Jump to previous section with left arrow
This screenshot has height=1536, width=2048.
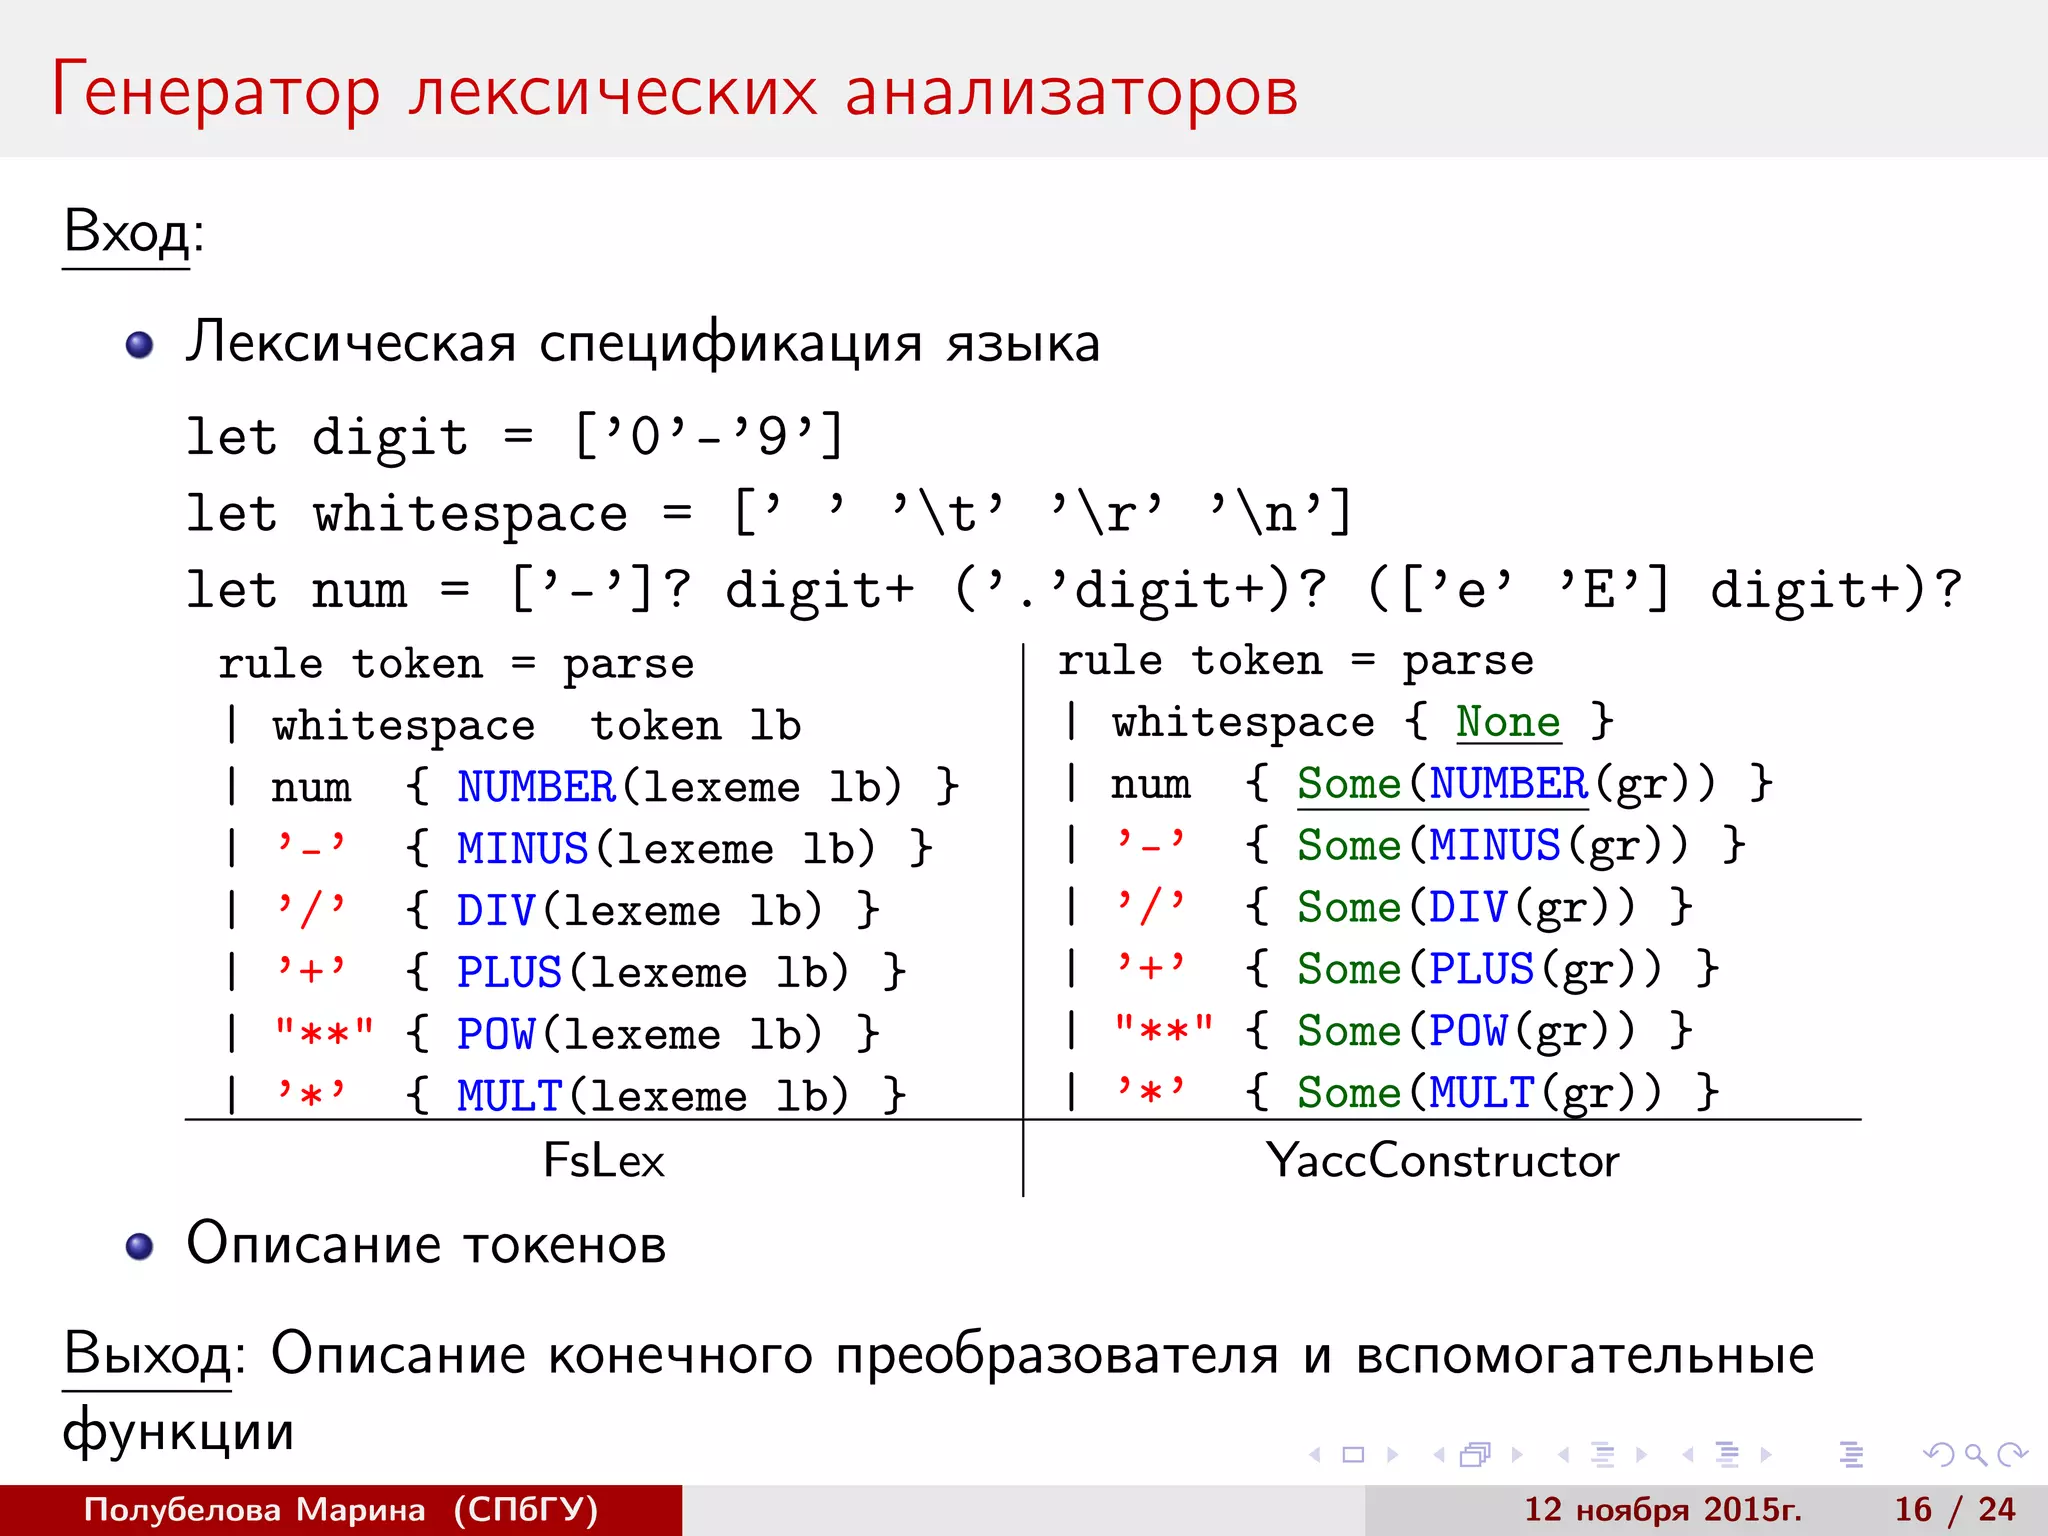[x=1688, y=1455]
